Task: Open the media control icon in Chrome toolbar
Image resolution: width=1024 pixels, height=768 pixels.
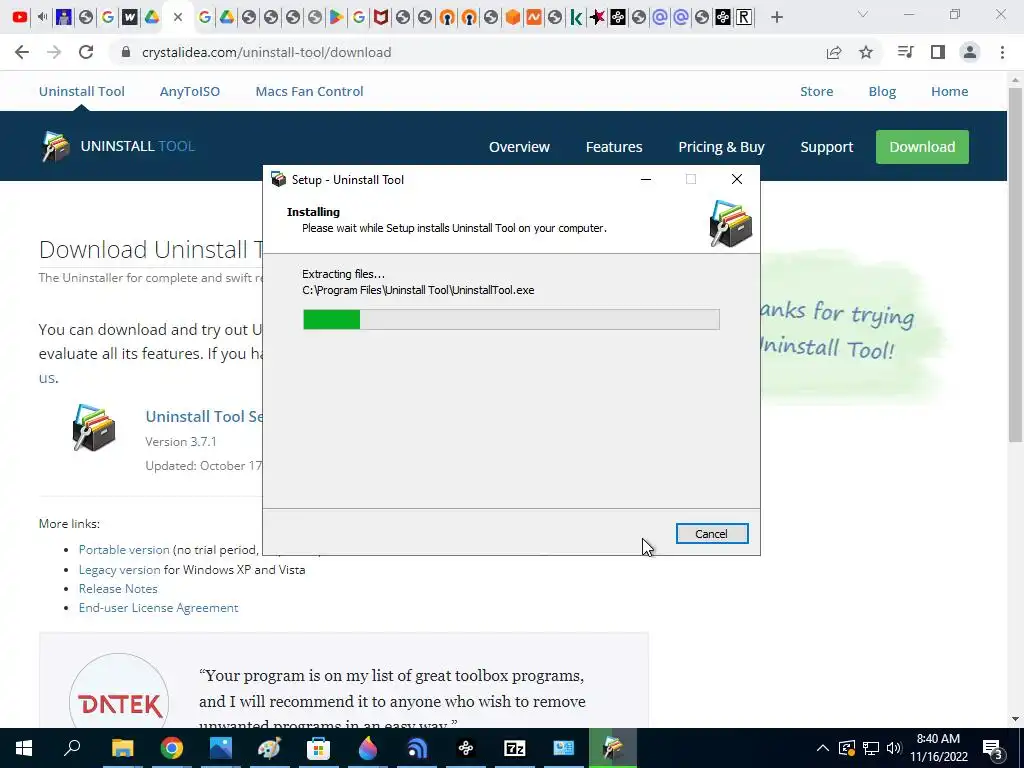Action: tap(905, 52)
